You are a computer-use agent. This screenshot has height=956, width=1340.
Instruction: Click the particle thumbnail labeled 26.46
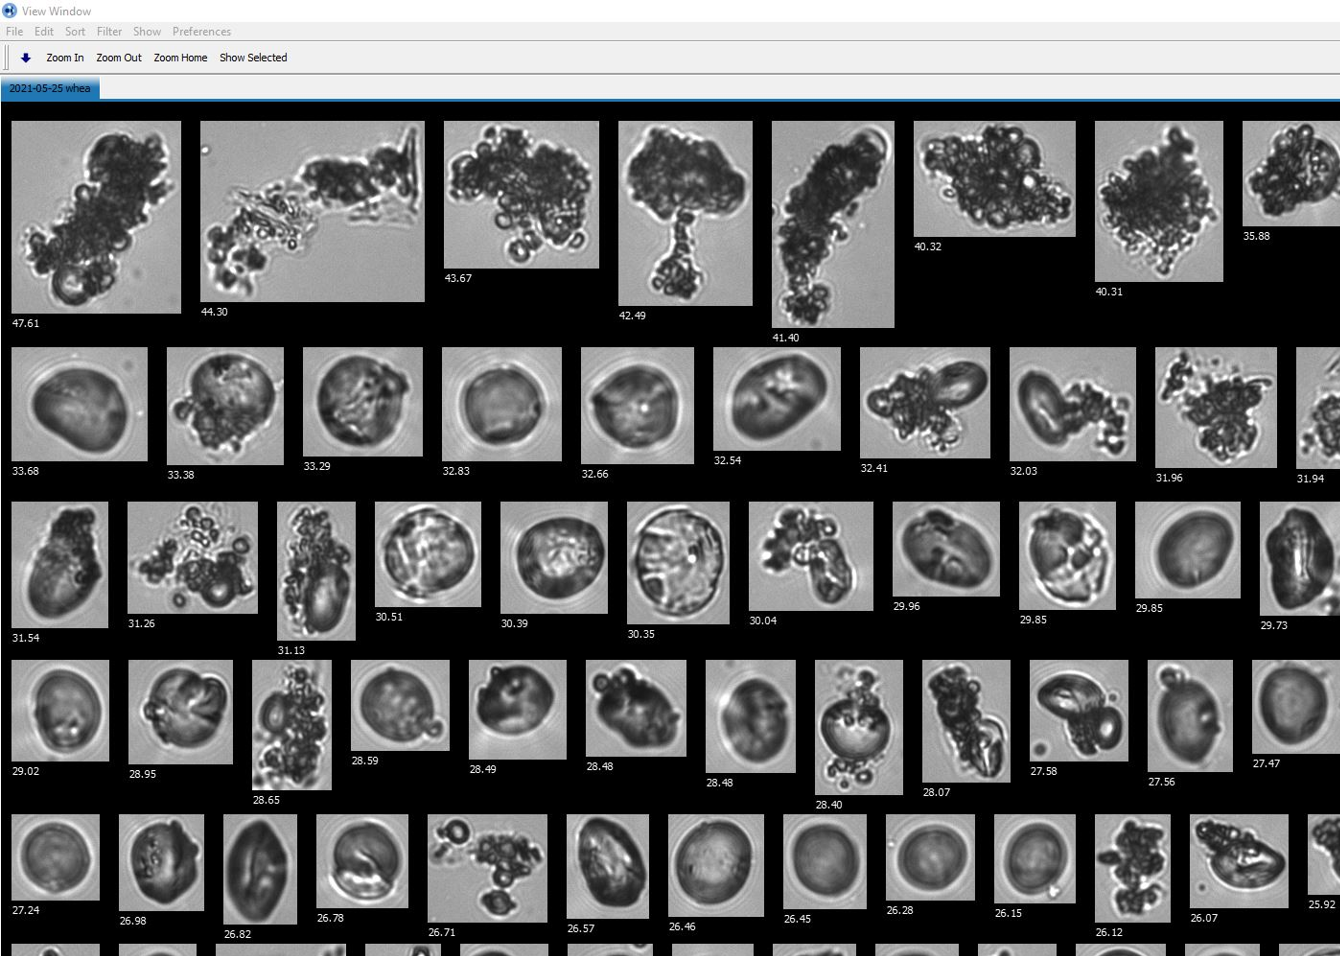pos(716,865)
